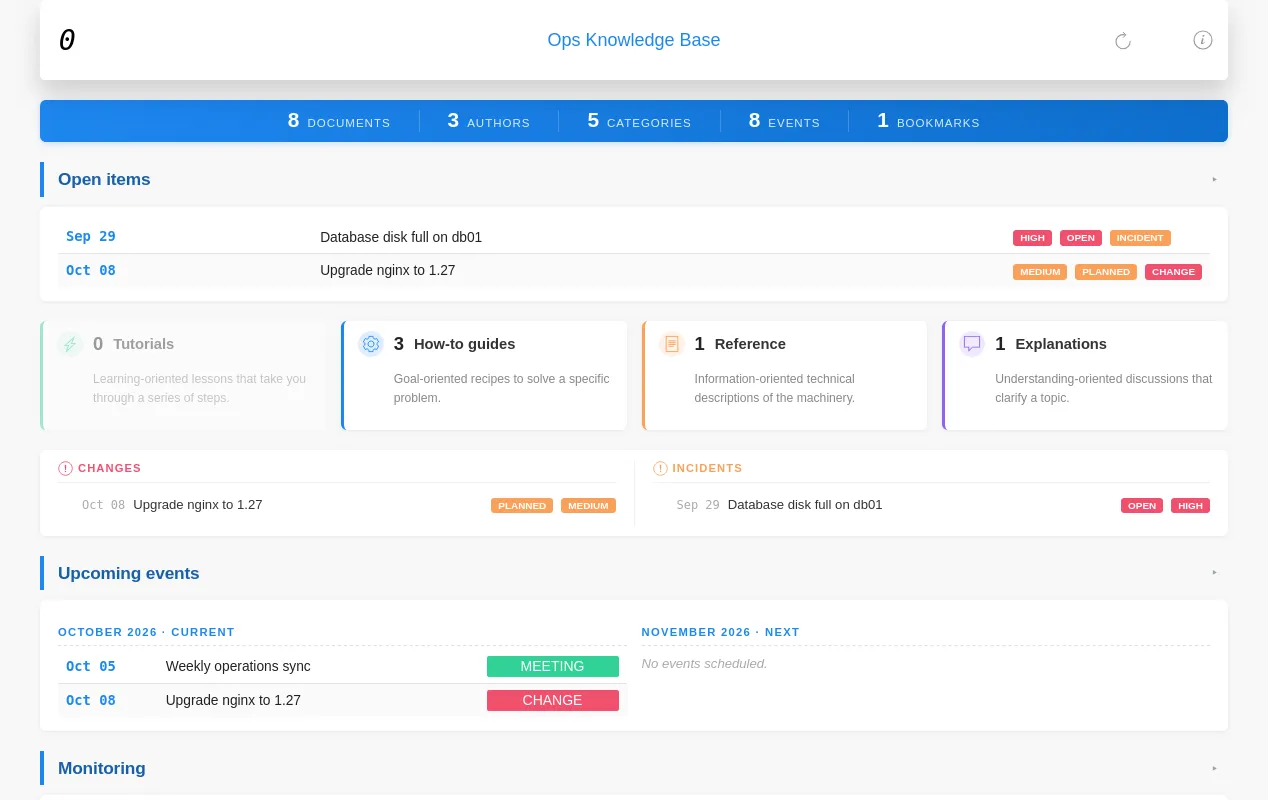
Task: Click the HIGH badge under Incidents
Action: pos(1190,506)
